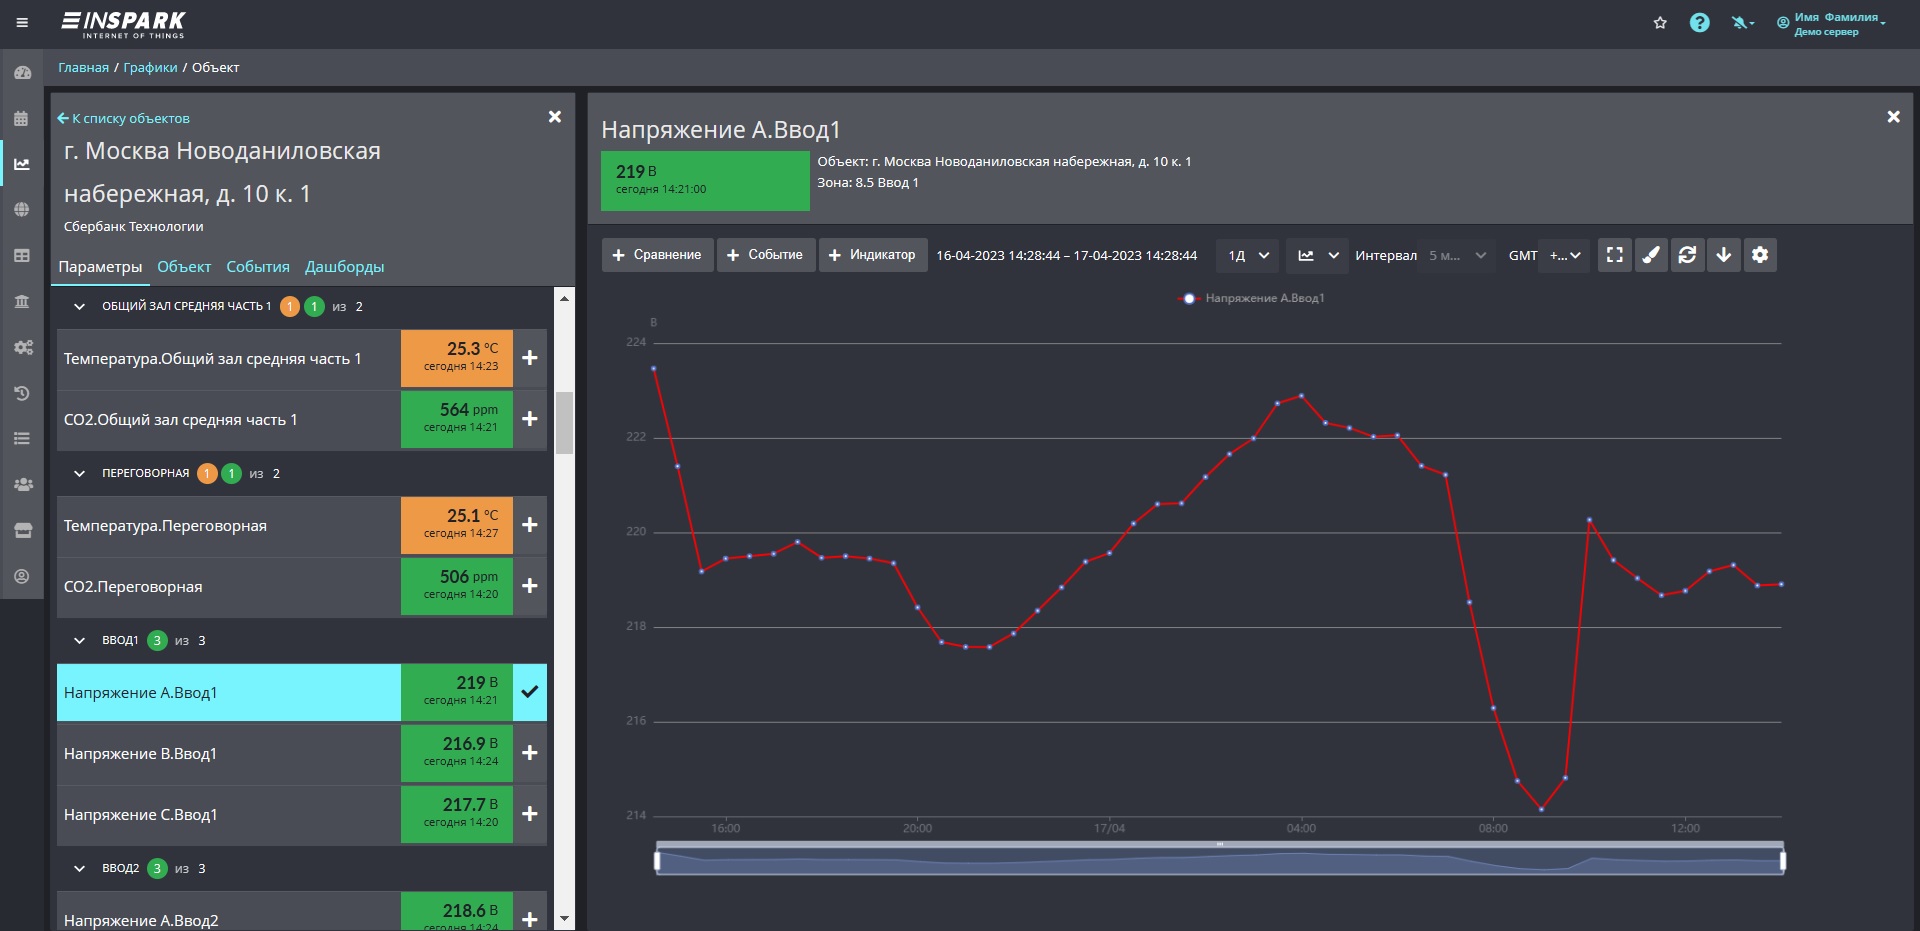1920x931 pixels.
Task: Open the GMT timezone dropdown
Action: click(1565, 255)
